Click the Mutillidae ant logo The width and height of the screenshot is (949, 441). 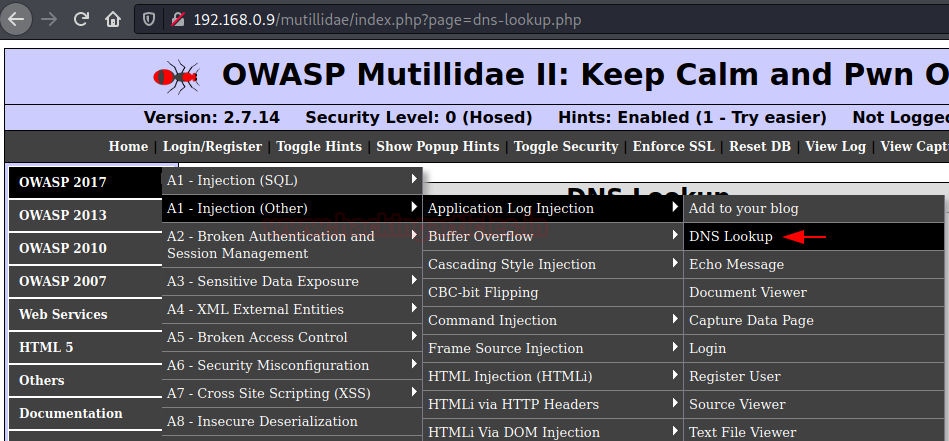tap(176, 76)
